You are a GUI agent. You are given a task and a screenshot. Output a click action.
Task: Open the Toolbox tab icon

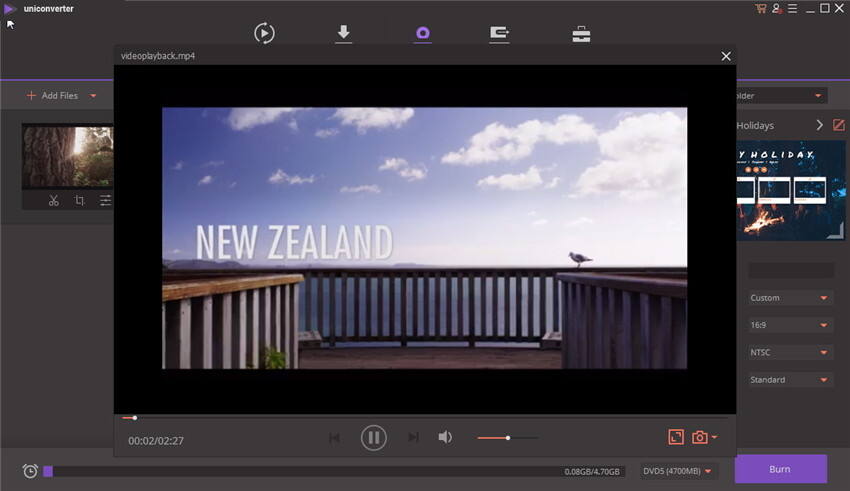coord(581,33)
